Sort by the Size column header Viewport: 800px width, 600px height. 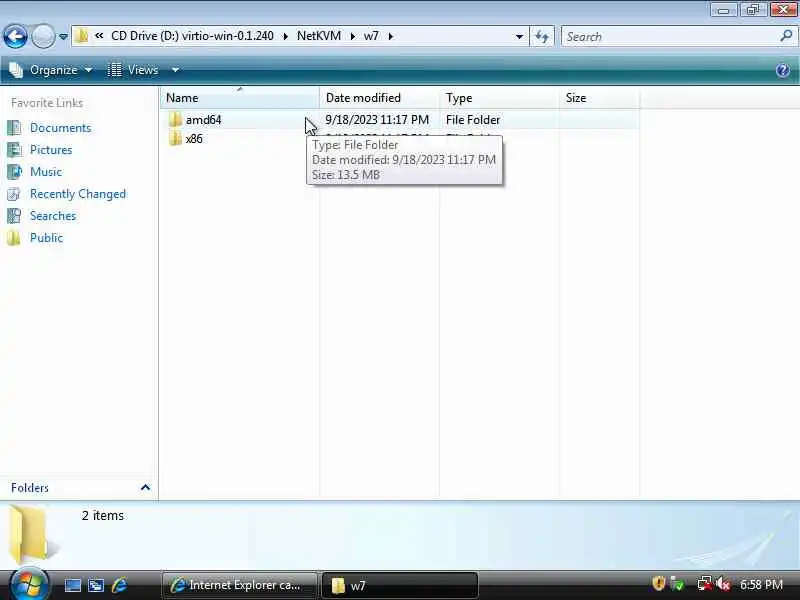pyautogui.click(x=599, y=97)
